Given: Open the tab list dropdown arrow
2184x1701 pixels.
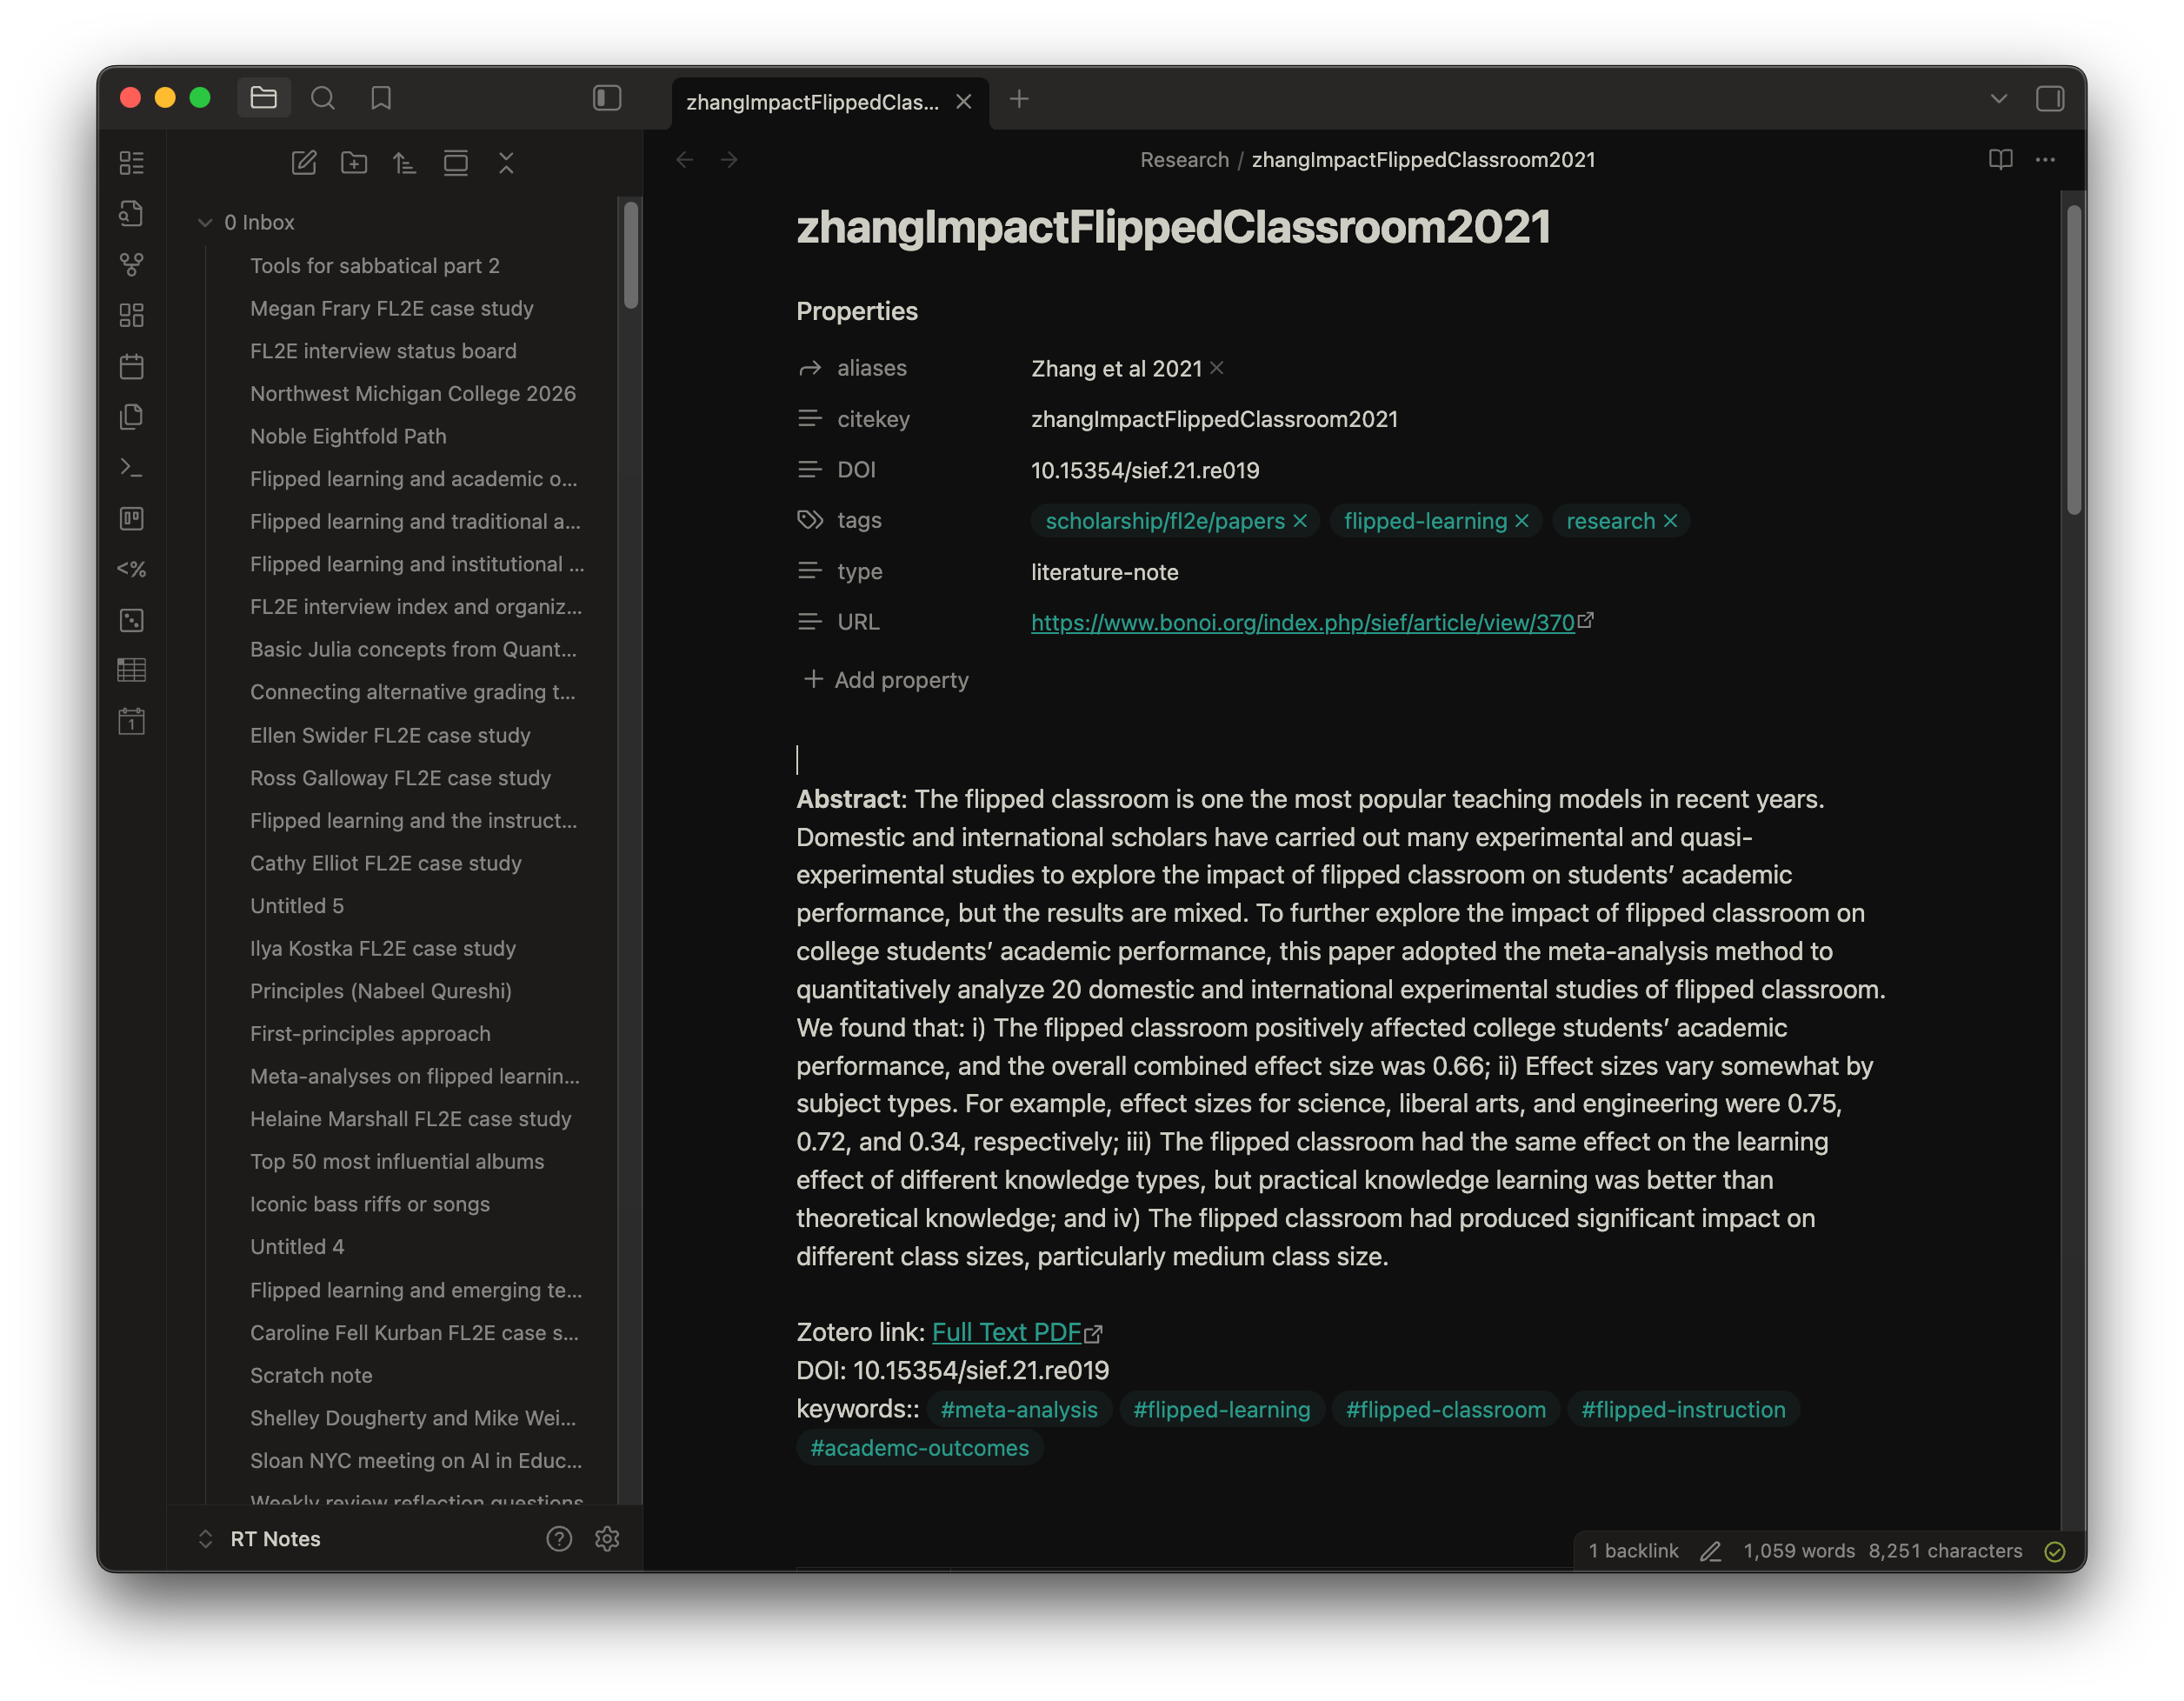Looking at the screenshot, I should [x=1998, y=98].
